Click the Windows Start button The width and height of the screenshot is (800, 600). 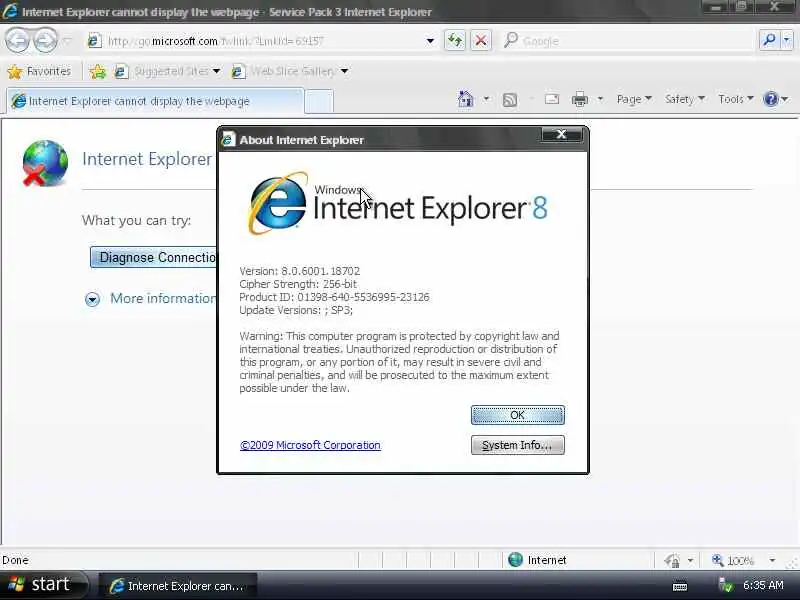(x=44, y=585)
